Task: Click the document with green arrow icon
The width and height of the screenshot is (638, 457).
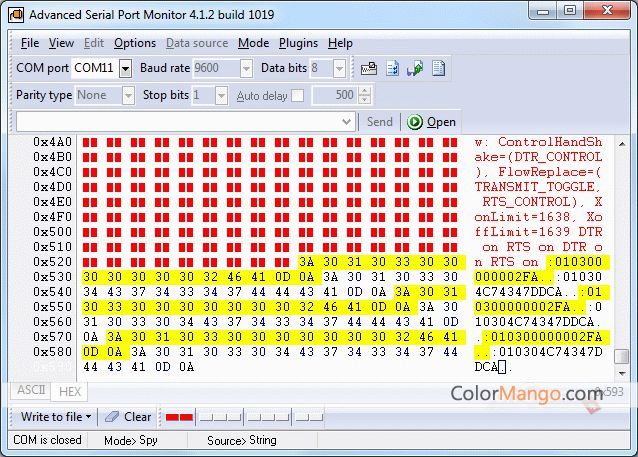Action: pyautogui.click(x=415, y=68)
